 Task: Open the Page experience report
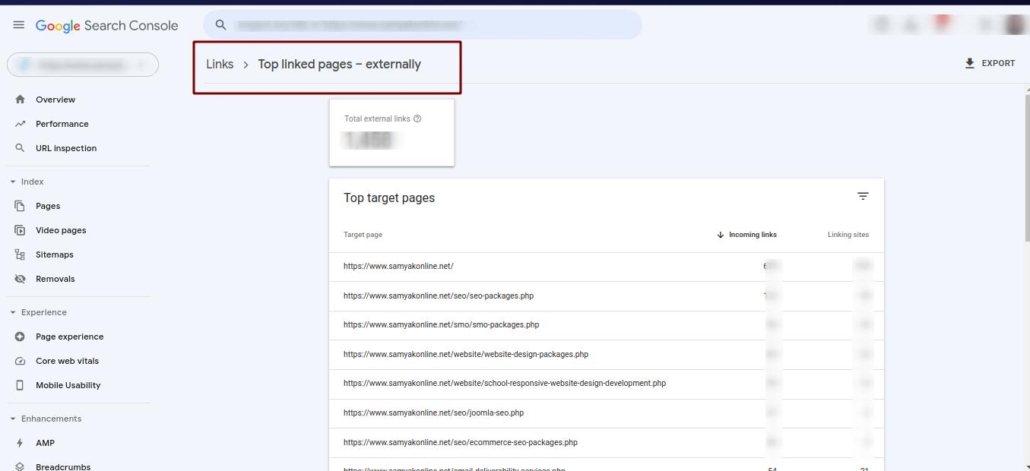click(x=70, y=337)
